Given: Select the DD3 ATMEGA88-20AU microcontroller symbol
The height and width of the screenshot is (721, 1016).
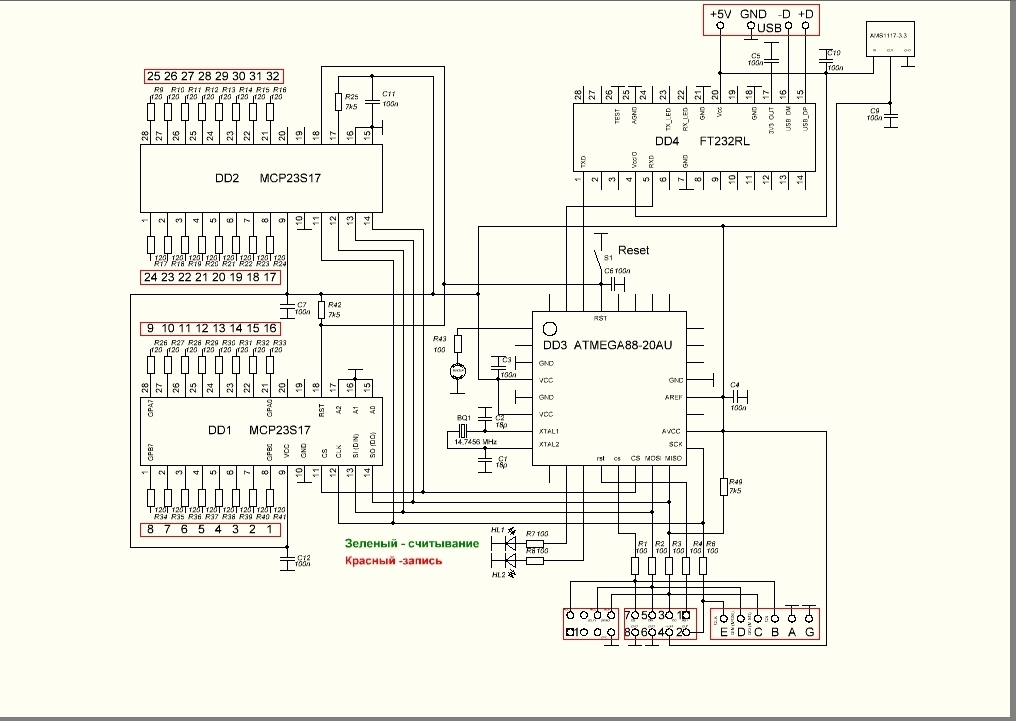Looking at the screenshot, I should 610,390.
